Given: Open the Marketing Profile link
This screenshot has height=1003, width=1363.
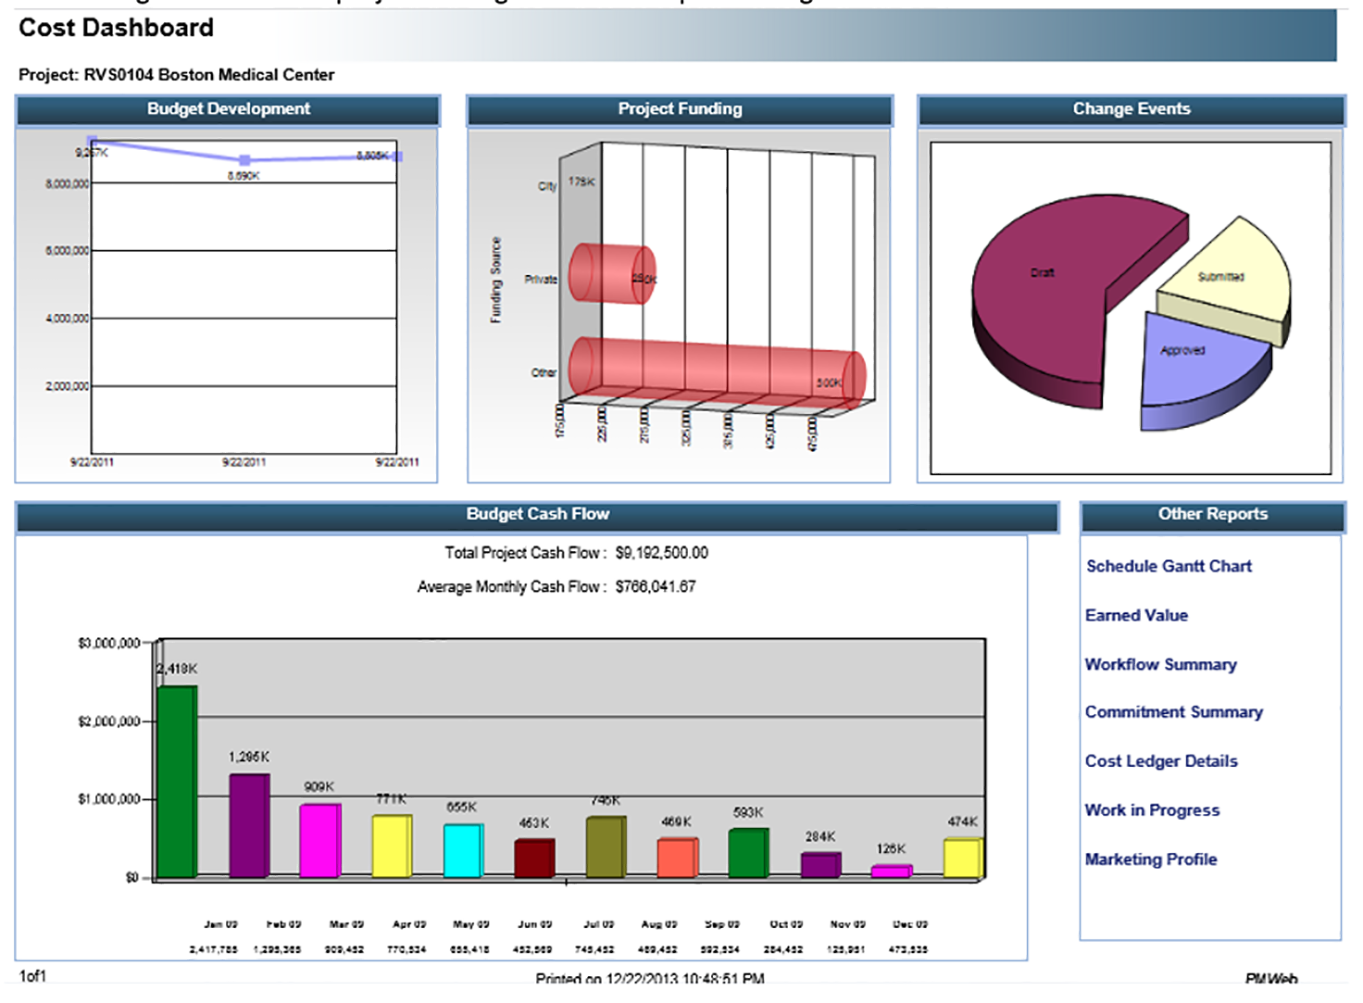Looking at the screenshot, I should tap(1150, 859).
